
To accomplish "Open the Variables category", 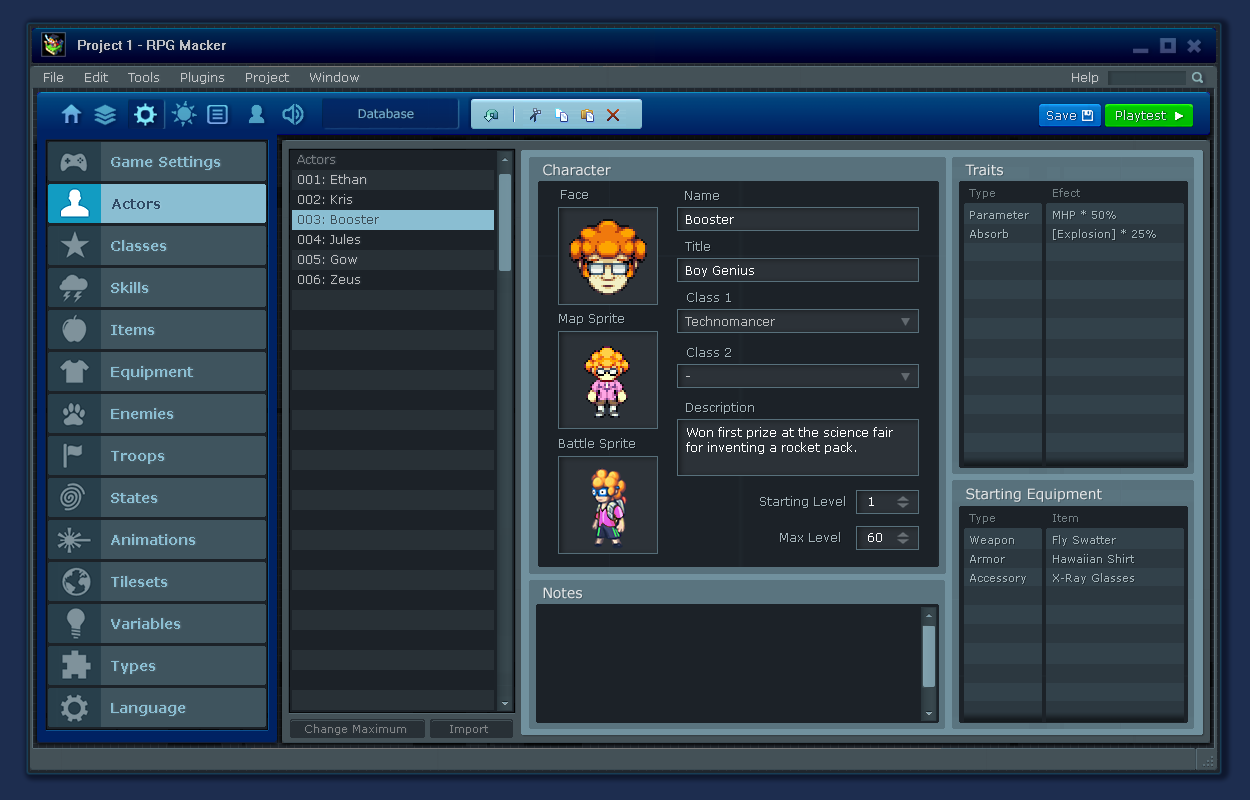I will pos(157,624).
